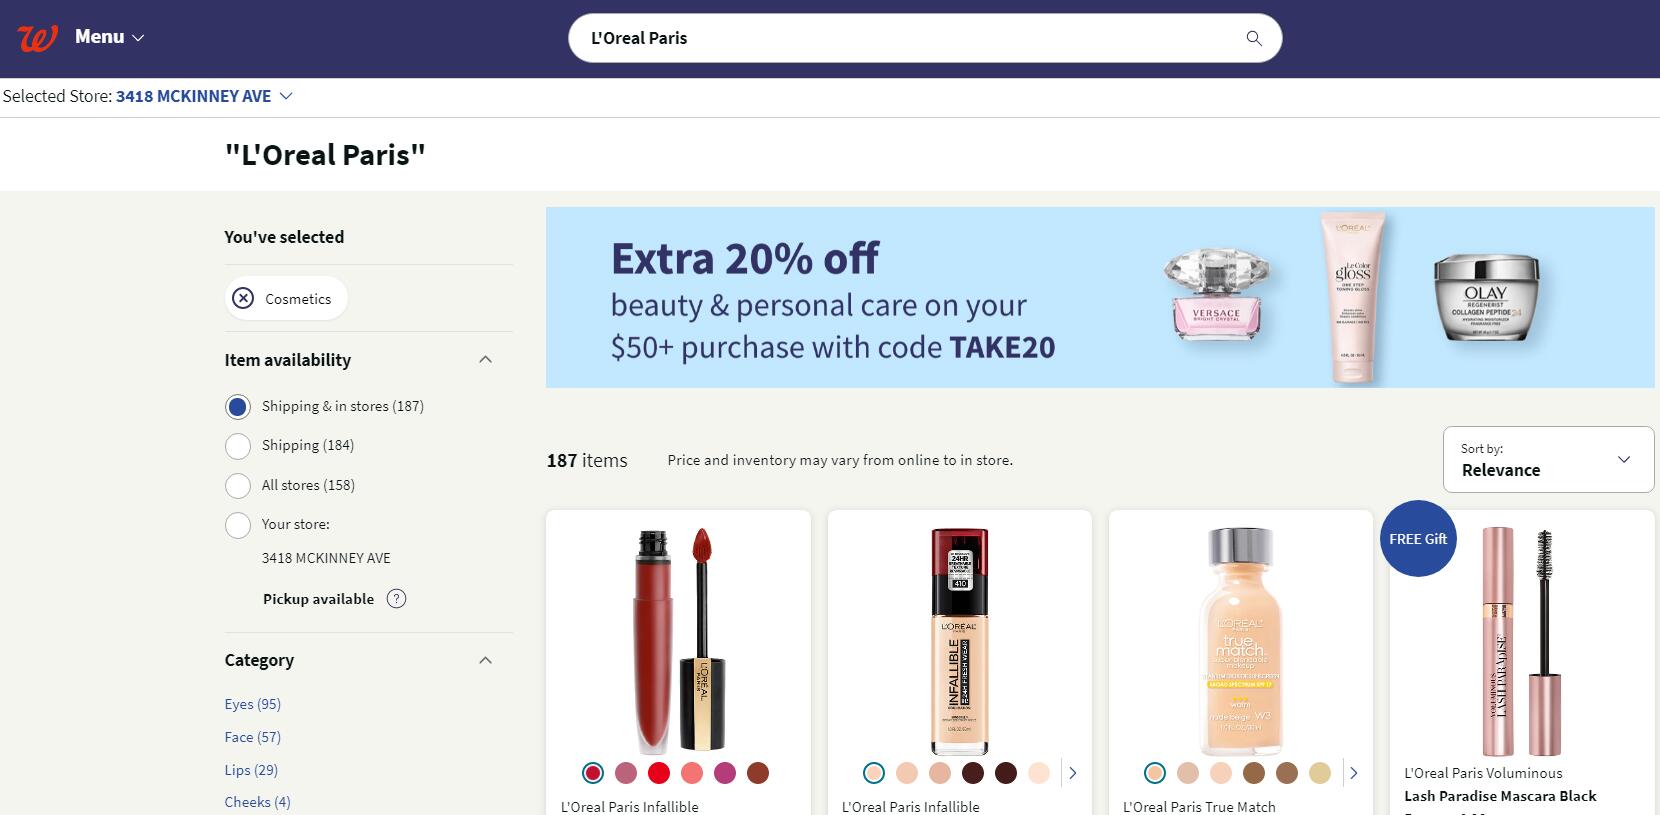The height and width of the screenshot is (815, 1660).
Task: Click the Pickup available help icon
Action: click(397, 599)
